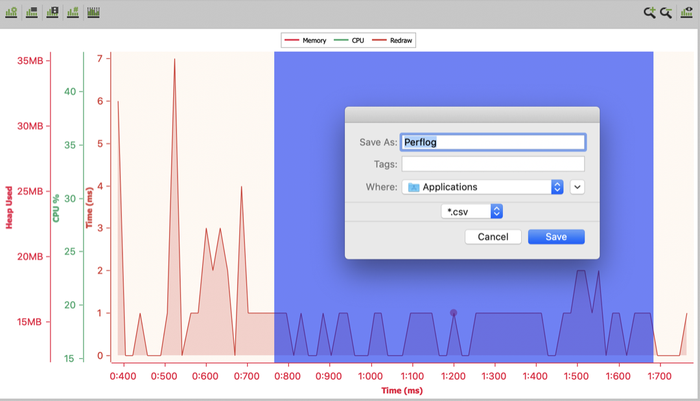Toggle the Redraw series in the legend
Viewport: 700px width, 401px height.
[x=394, y=41]
